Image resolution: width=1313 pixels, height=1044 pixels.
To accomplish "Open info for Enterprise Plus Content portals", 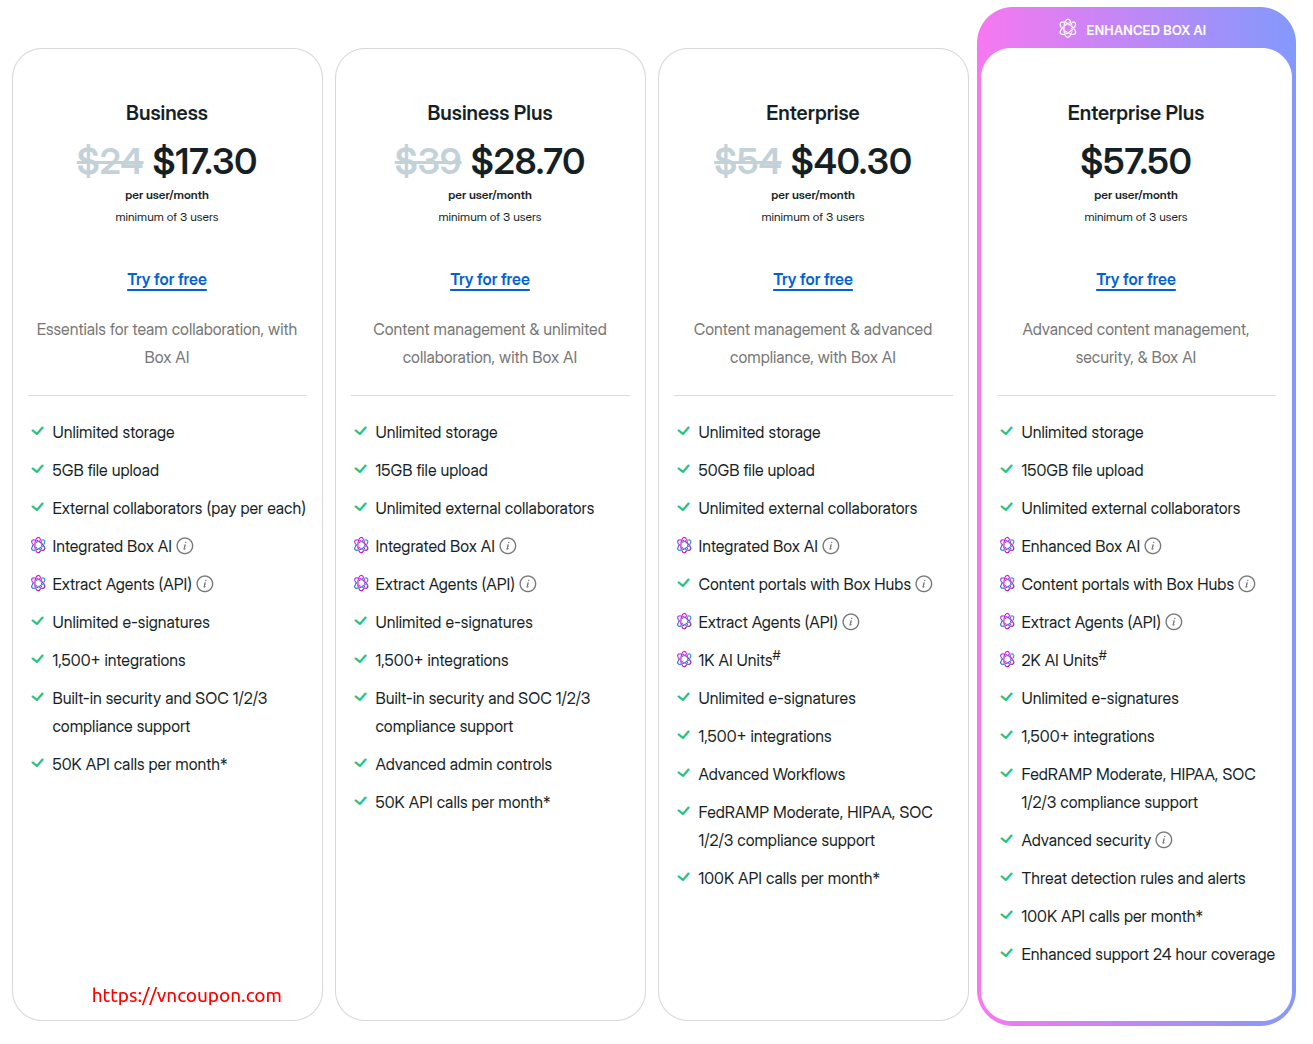I will (1247, 584).
